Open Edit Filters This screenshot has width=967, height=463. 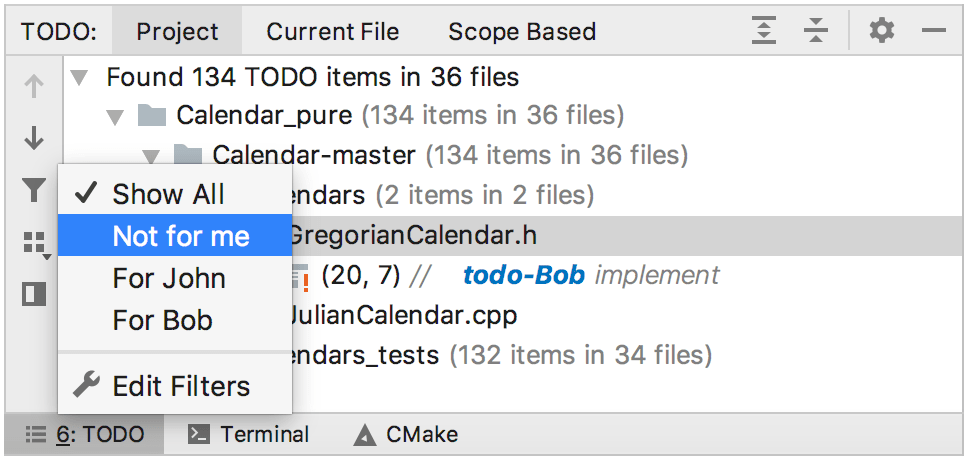(180, 386)
